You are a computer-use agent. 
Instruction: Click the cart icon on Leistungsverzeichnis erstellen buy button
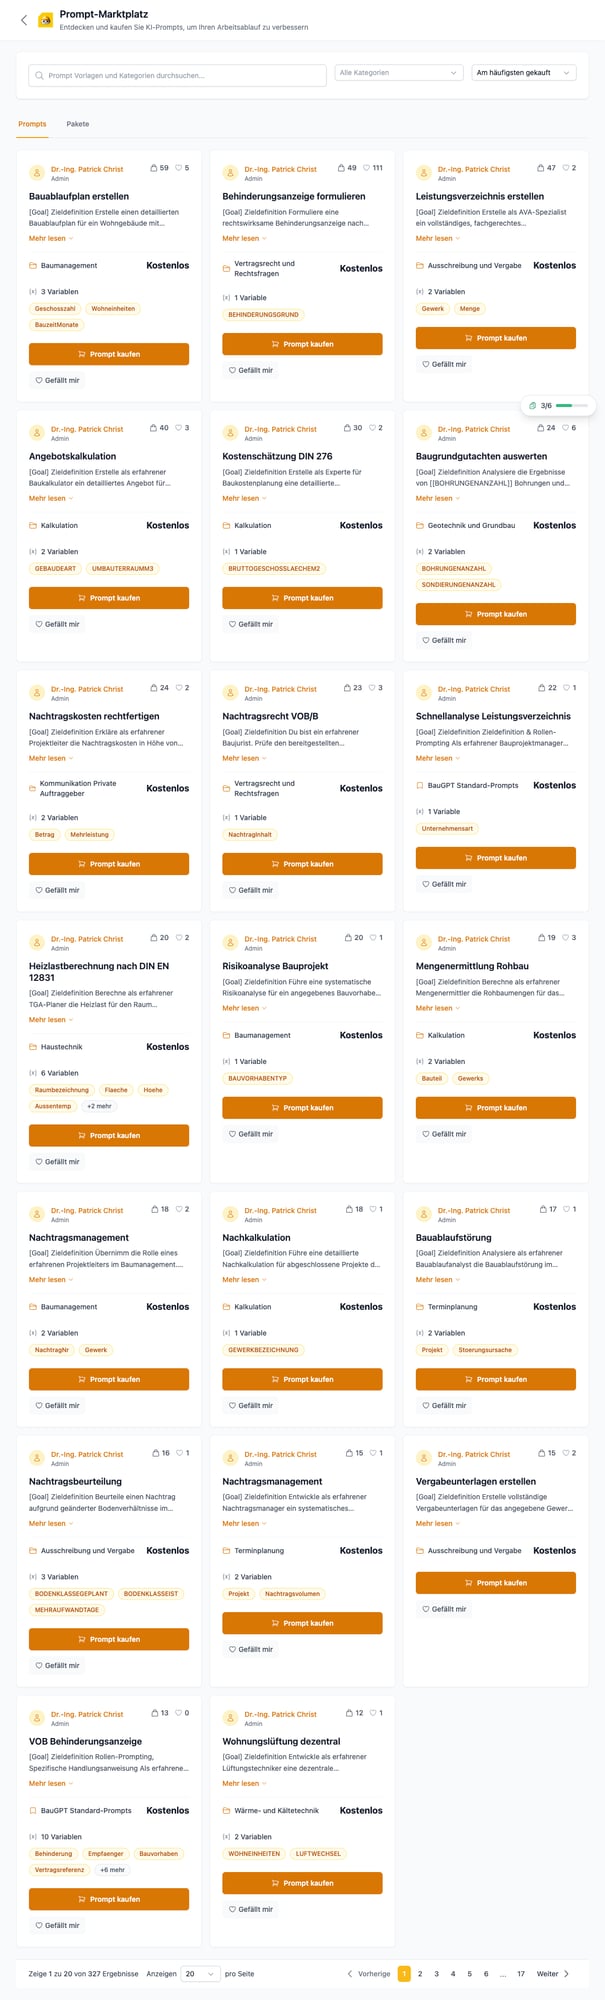click(468, 338)
